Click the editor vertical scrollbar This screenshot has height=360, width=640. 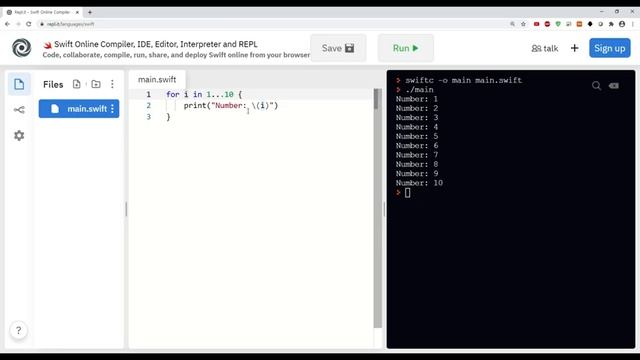[378, 208]
